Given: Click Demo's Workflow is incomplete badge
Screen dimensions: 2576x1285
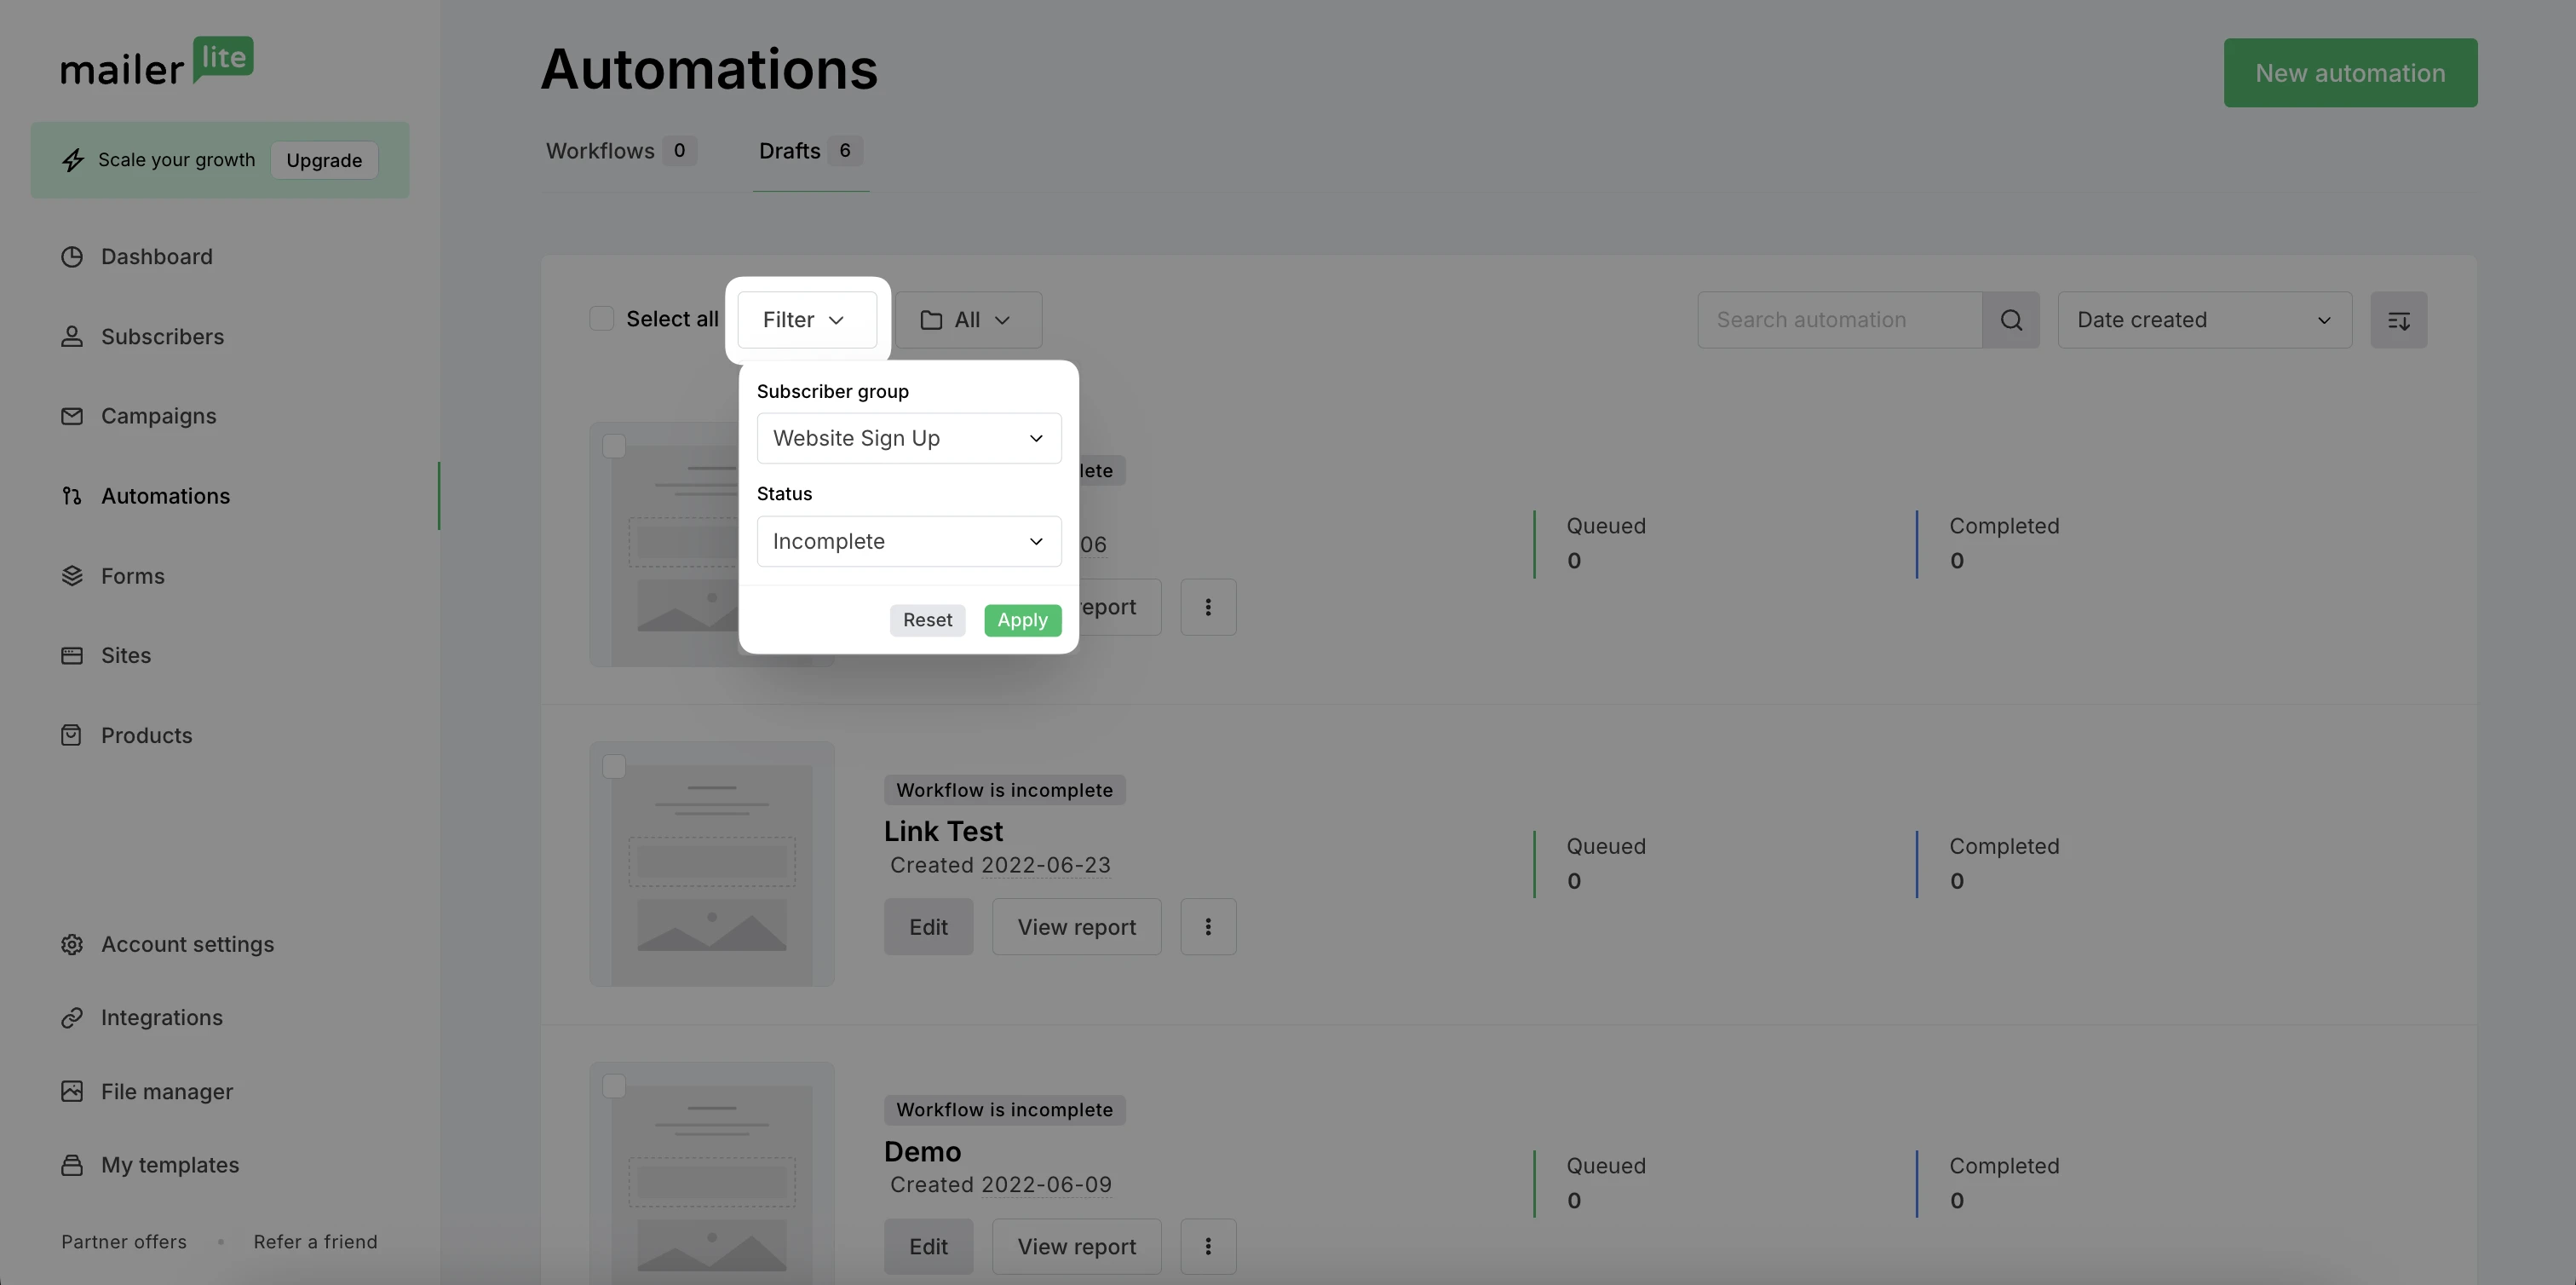Looking at the screenshot, I should [x=1004, y=1110].
